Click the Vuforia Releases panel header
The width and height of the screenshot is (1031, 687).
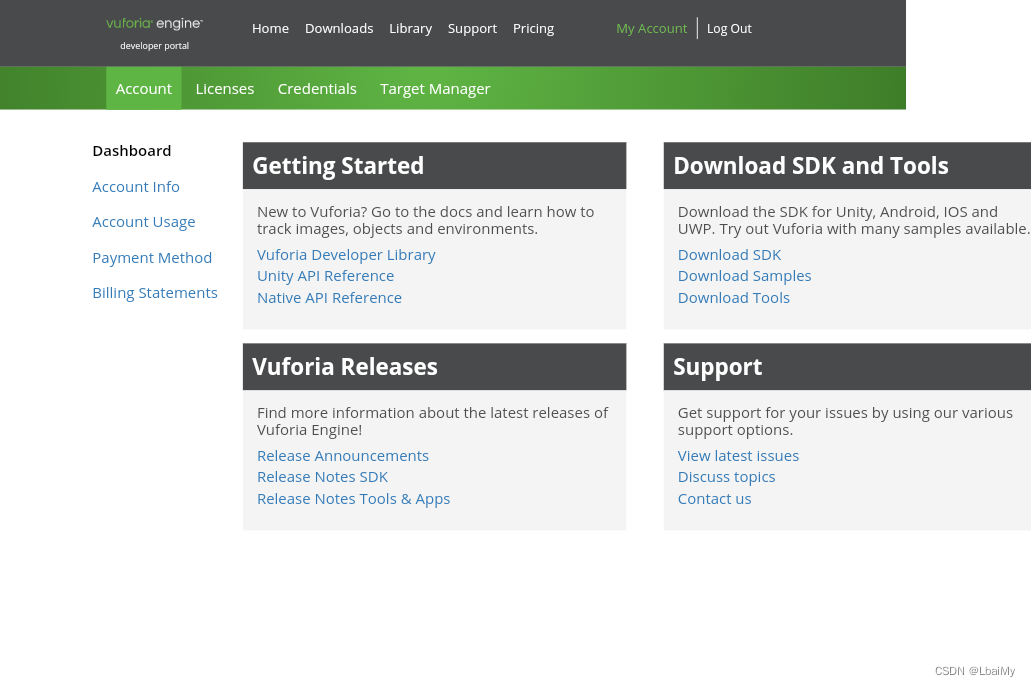[435, 367]
